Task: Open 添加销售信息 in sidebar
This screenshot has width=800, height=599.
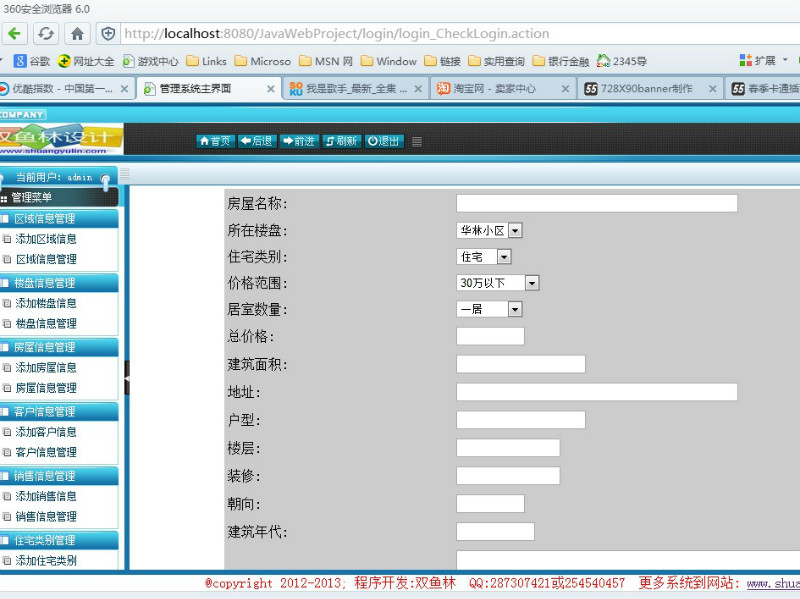Action: (x=46, y=496)
